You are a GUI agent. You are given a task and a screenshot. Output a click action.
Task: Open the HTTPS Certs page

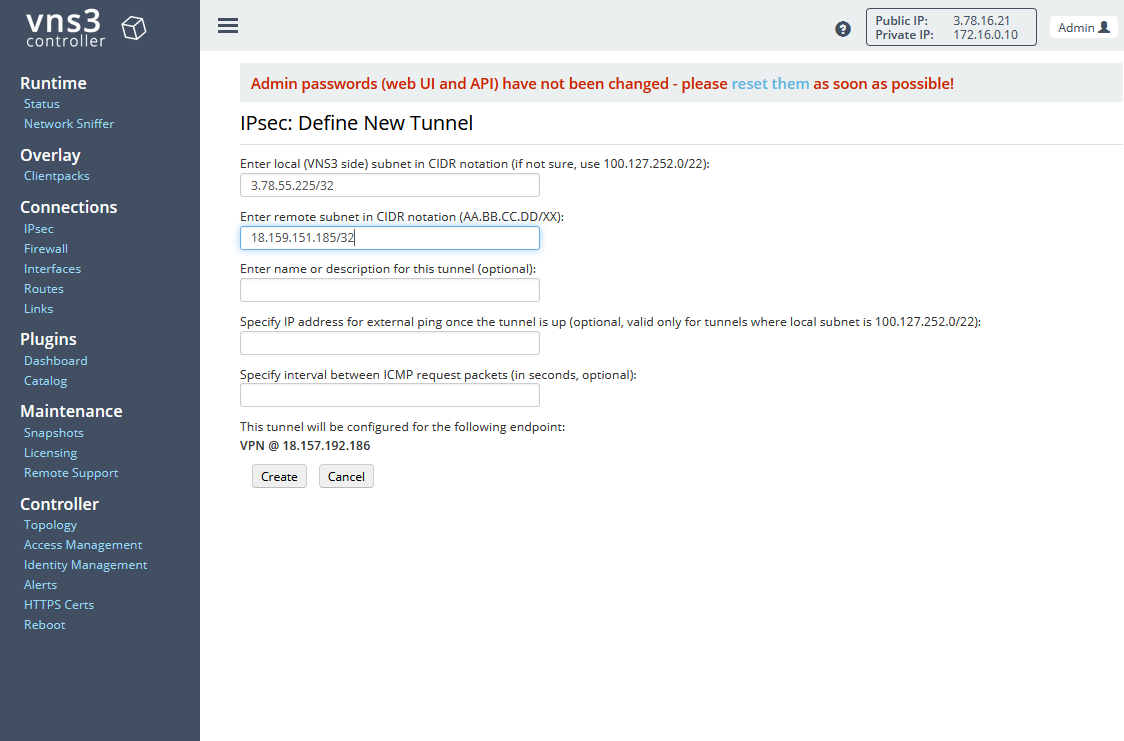58,604
